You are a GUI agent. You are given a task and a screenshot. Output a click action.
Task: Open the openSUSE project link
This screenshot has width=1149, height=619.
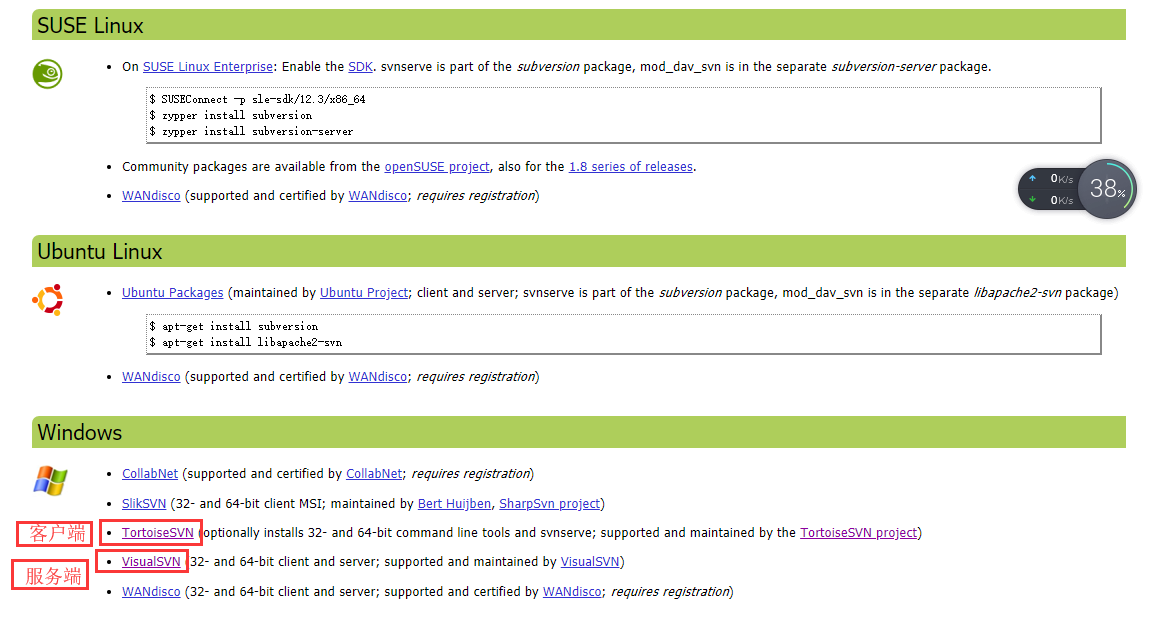437,167
